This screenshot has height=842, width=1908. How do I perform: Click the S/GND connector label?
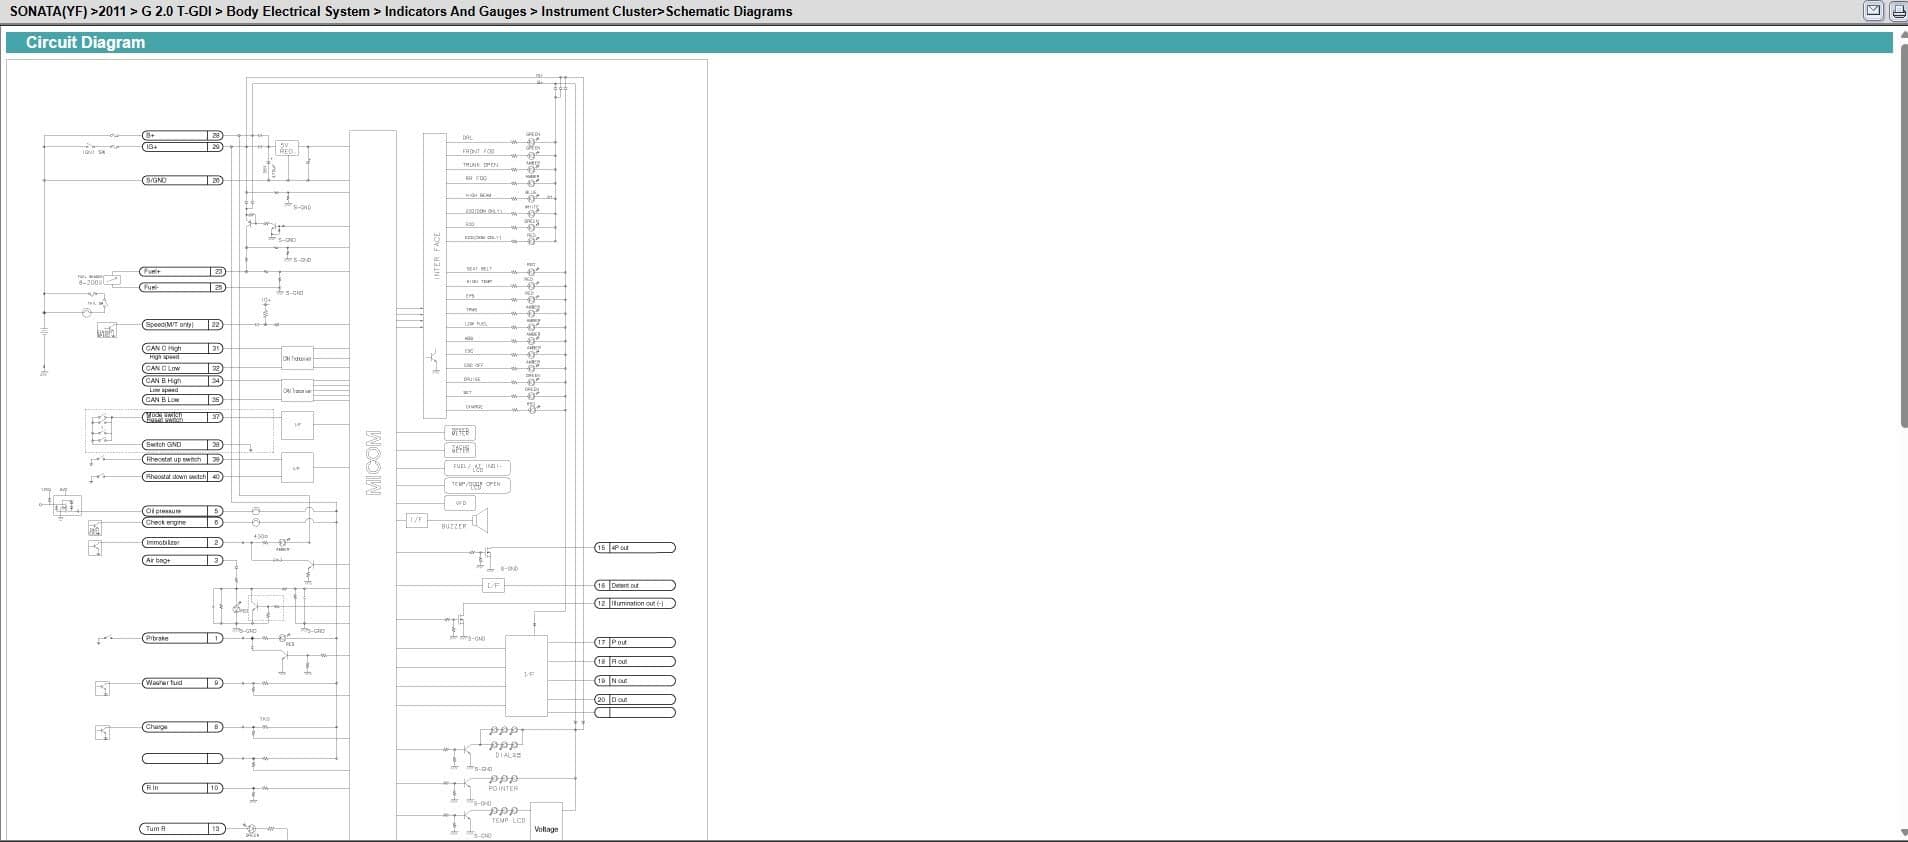[176, 181]
